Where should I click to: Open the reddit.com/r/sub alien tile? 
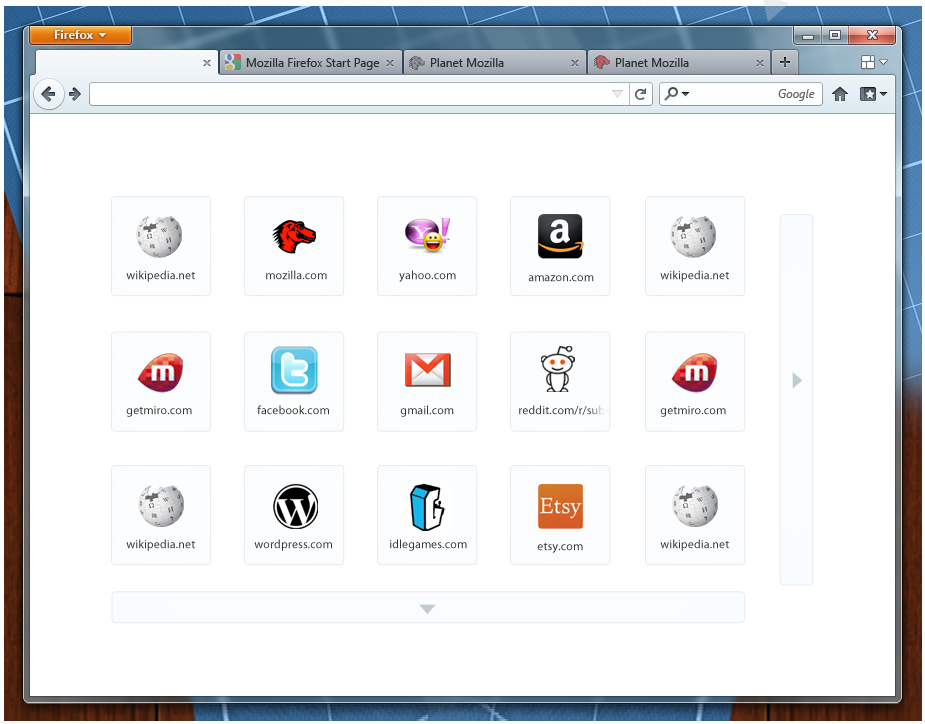(560, 381)
